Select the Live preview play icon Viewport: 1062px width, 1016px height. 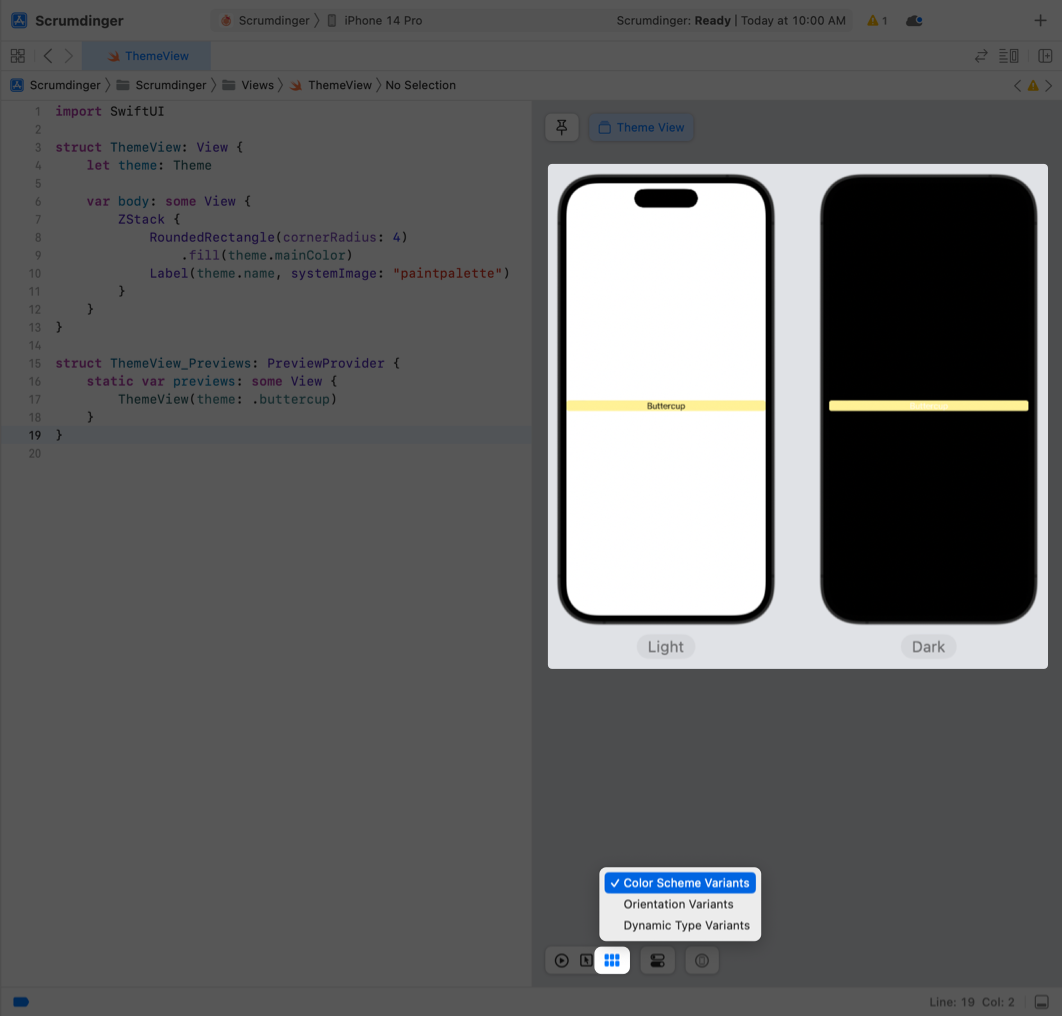coord(562,960)
